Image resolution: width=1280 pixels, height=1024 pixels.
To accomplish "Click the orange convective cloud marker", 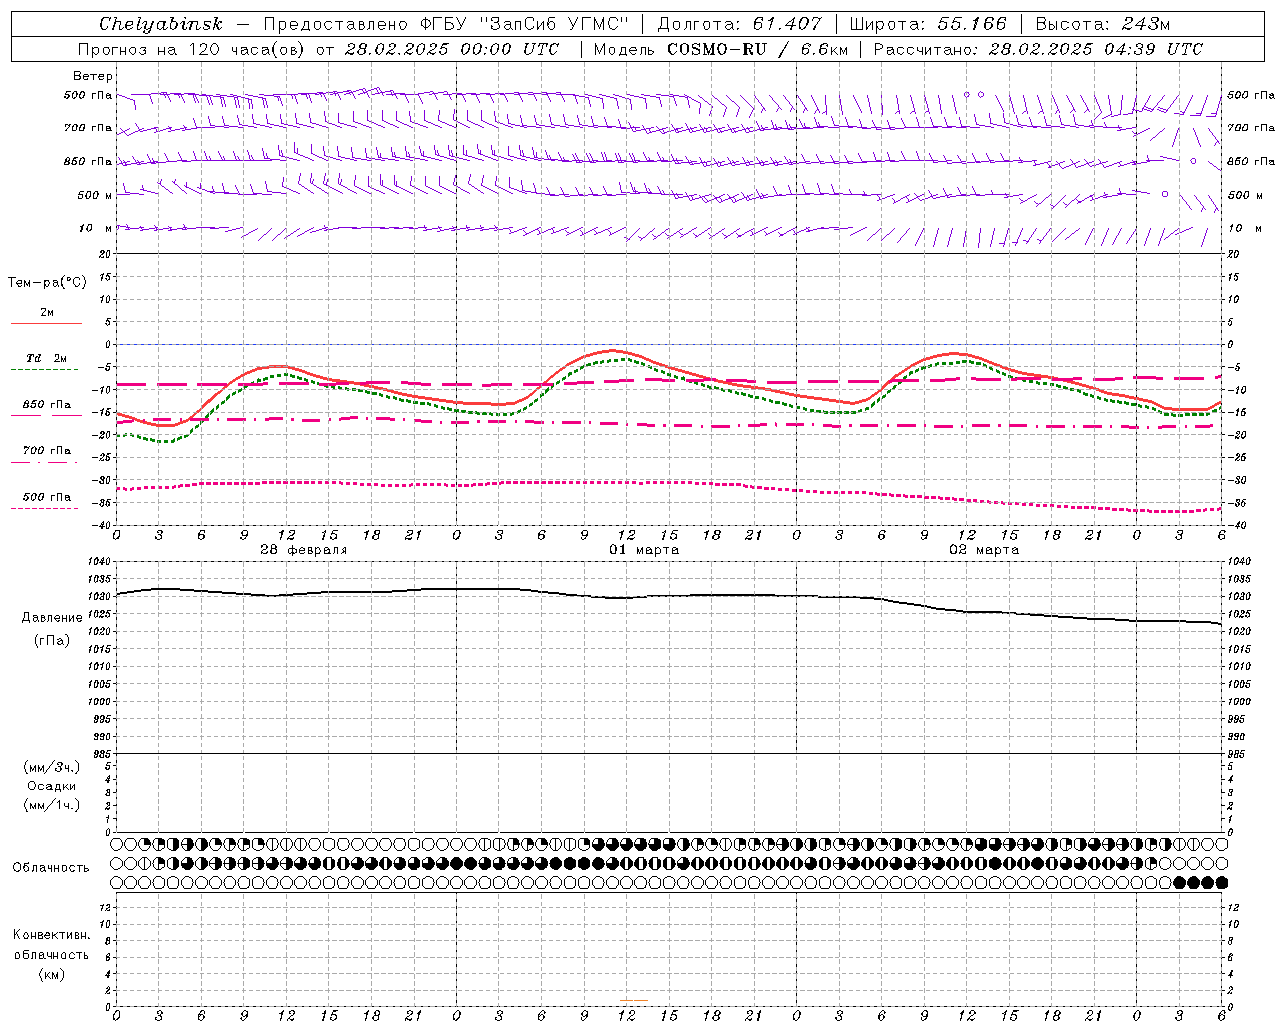I will point(633,1000).
